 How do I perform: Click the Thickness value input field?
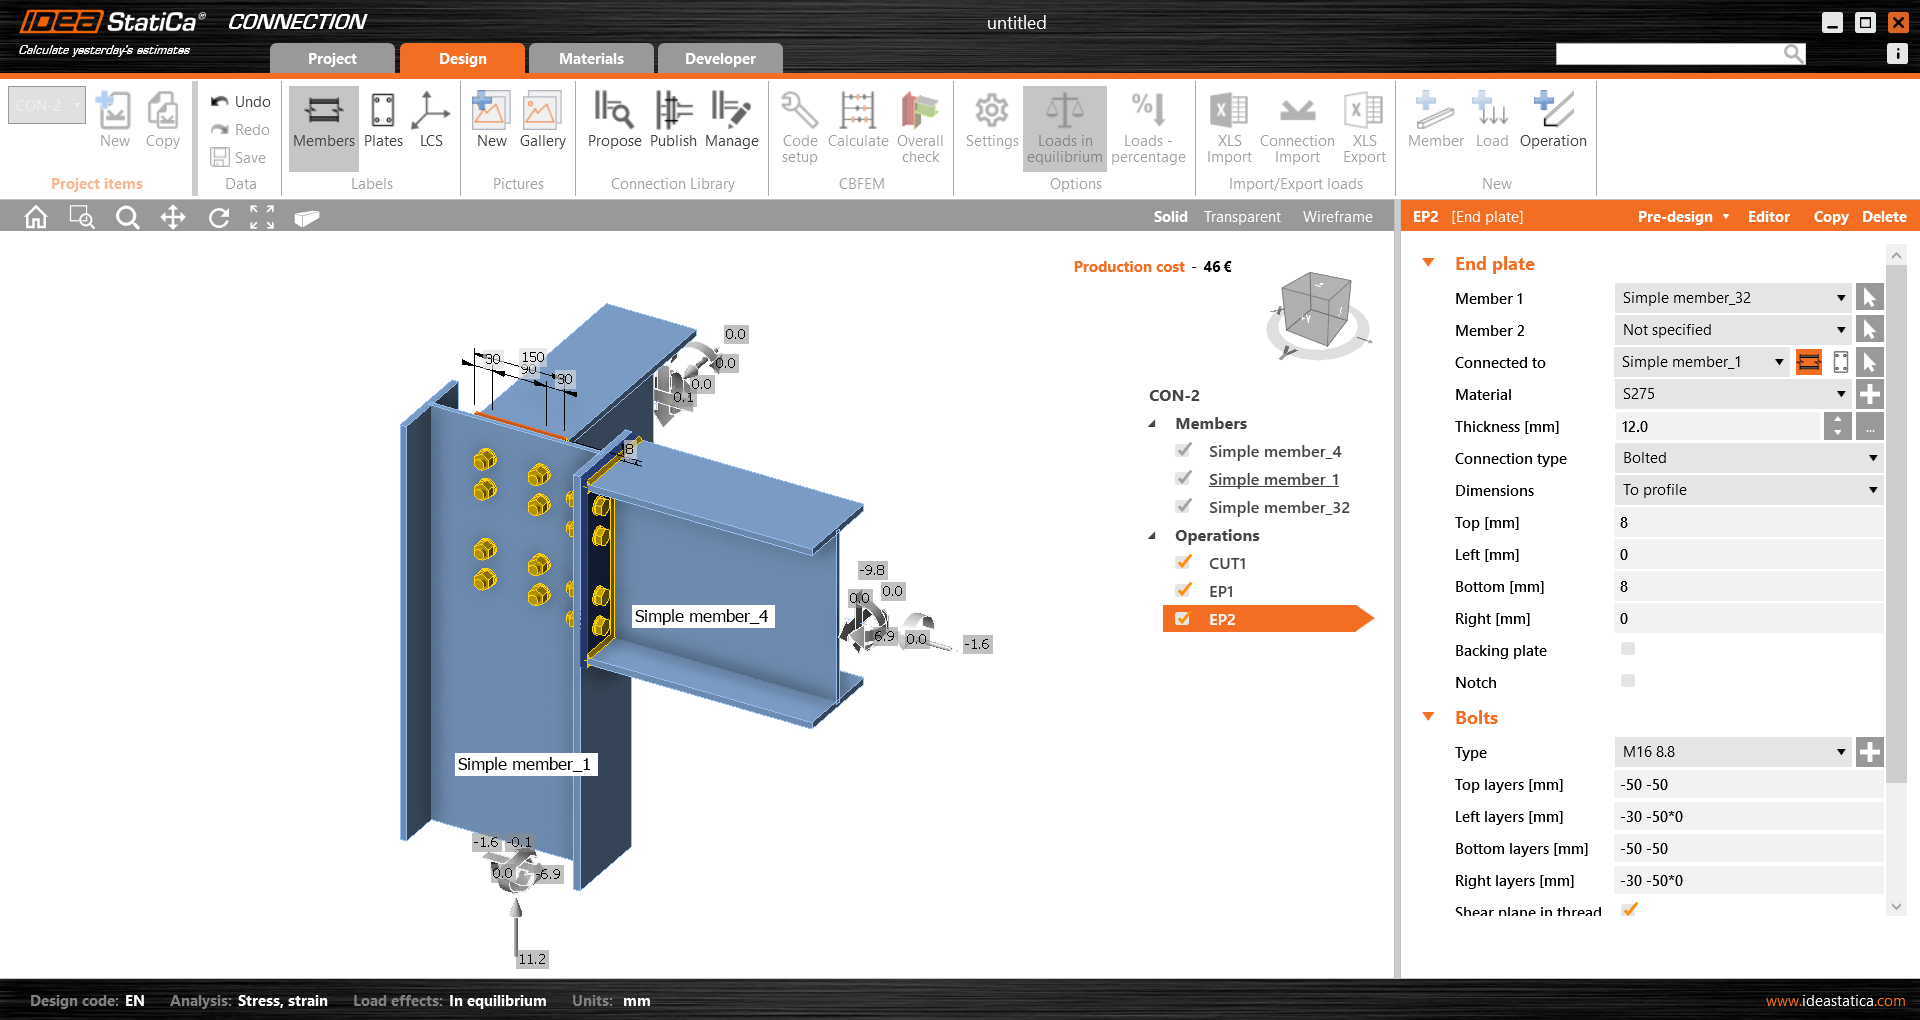pyautogui.click(x=1718, y=427)
